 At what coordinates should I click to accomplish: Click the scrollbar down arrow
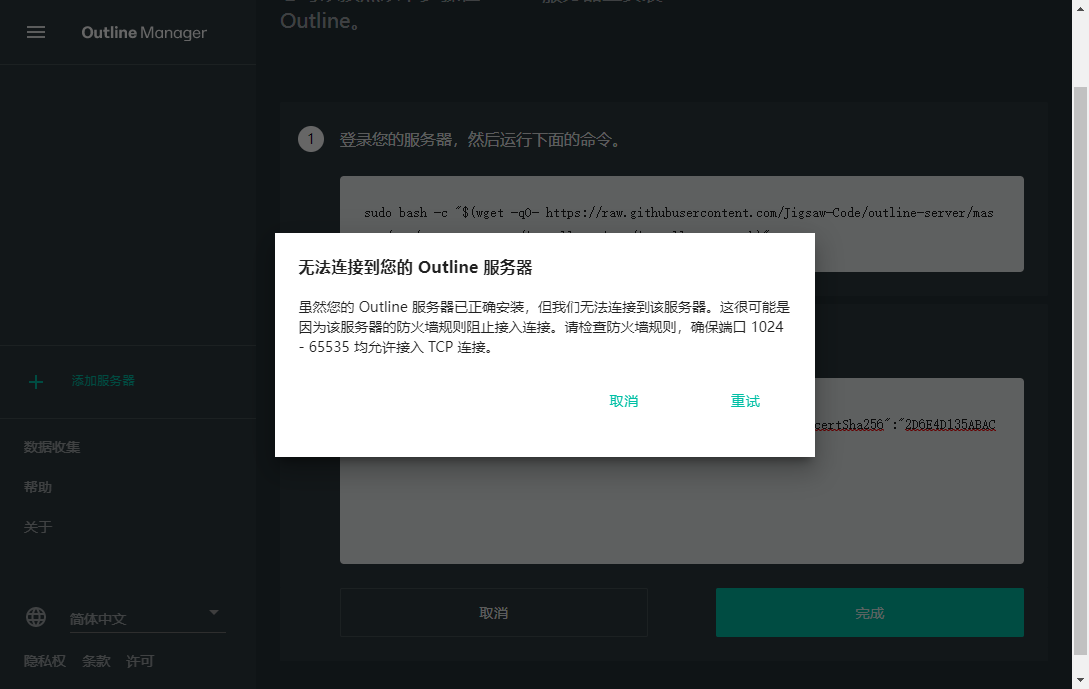pyautogui.click(x=1080, y=679)
